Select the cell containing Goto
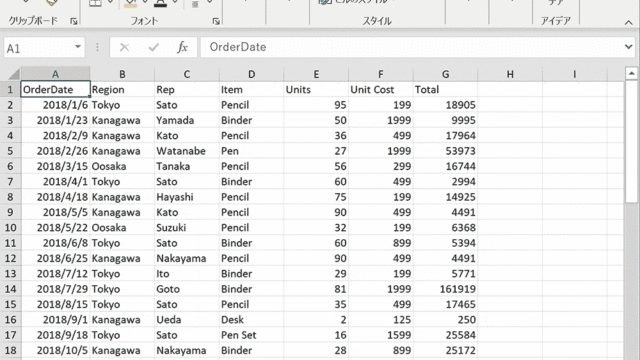 pos(187,289)
